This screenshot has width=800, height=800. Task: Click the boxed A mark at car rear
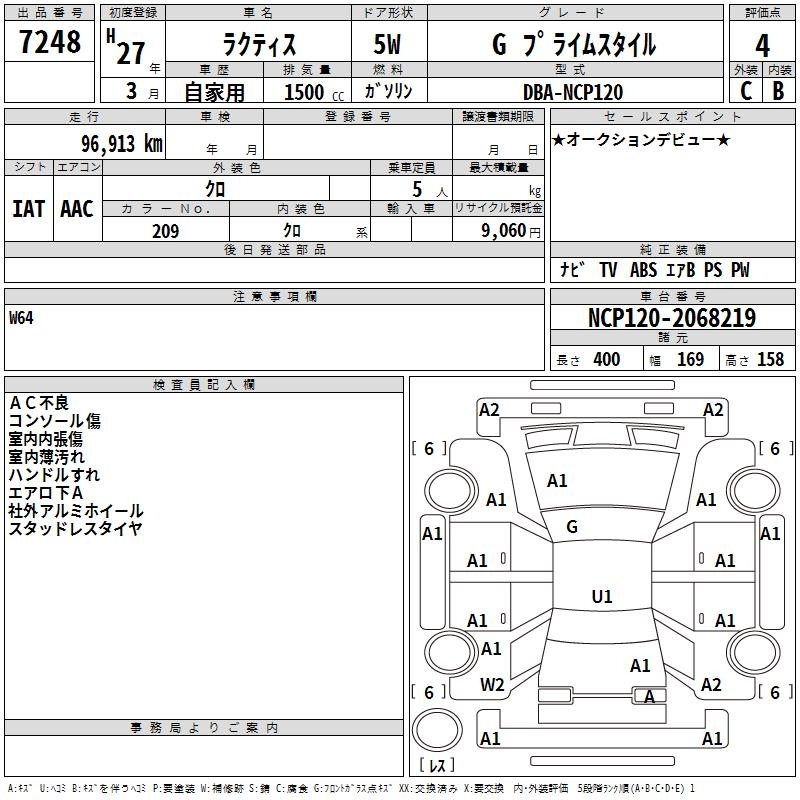coord(649,697)
